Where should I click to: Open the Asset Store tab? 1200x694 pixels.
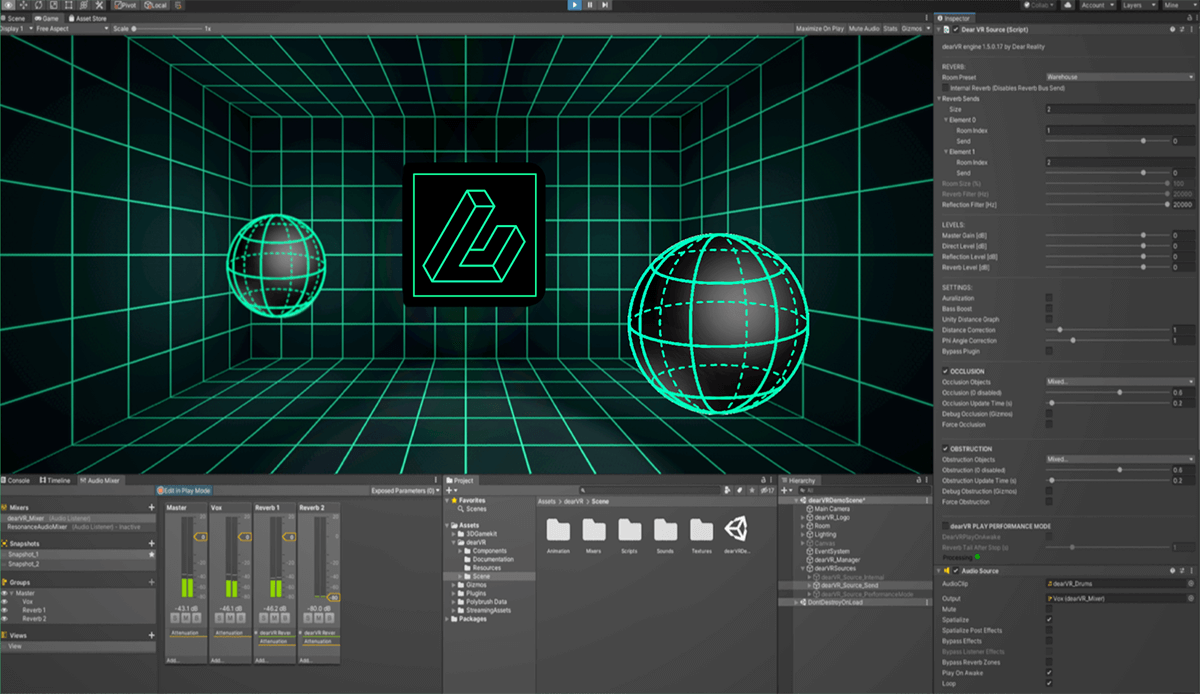(x=89, y=18)
